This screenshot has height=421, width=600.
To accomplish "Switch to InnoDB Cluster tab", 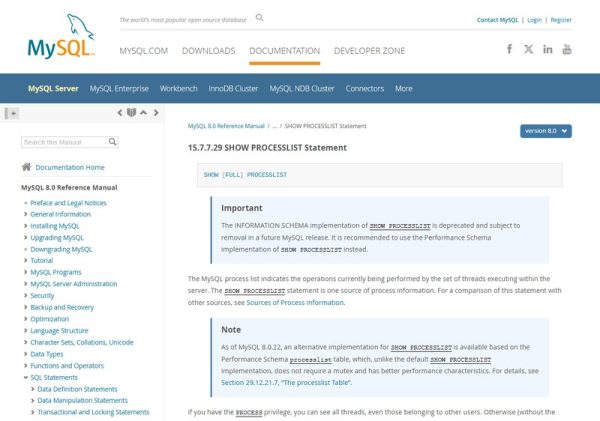I will 233,88.
